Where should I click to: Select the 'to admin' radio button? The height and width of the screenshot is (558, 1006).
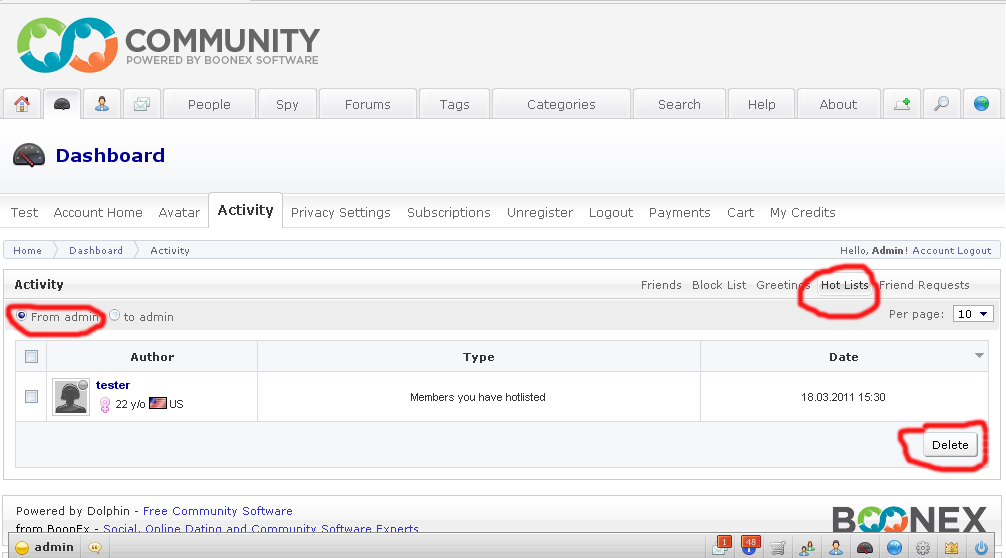click(115, 316)
